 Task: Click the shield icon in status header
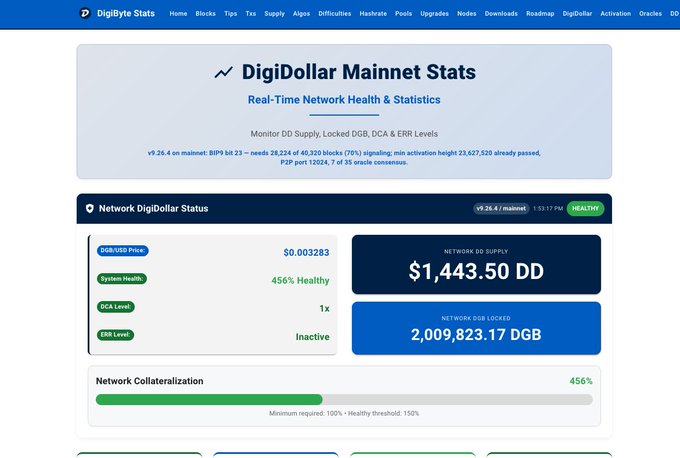click(90, 209)
